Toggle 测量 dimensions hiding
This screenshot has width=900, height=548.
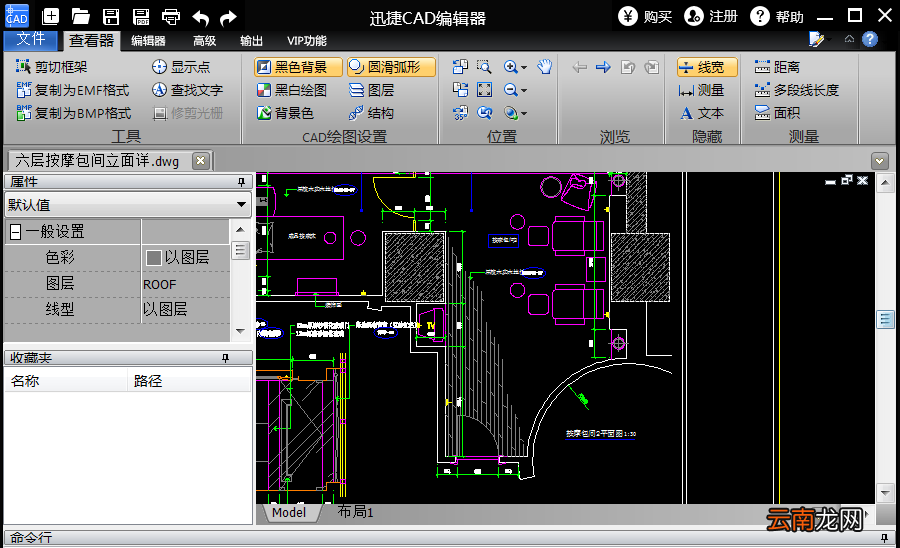pyautogui.click(x=701, y=90)
